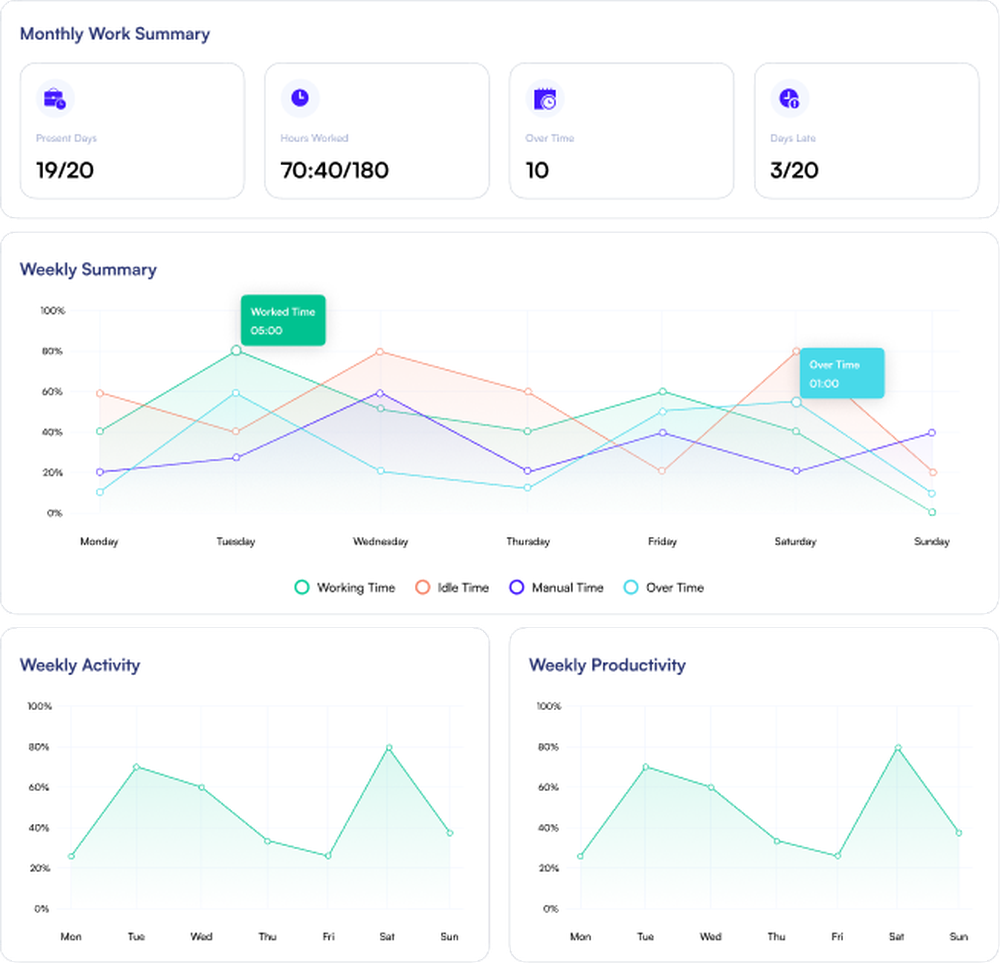
Task: Select Monday Working Time point at 40%
Action: click(99, 432)
